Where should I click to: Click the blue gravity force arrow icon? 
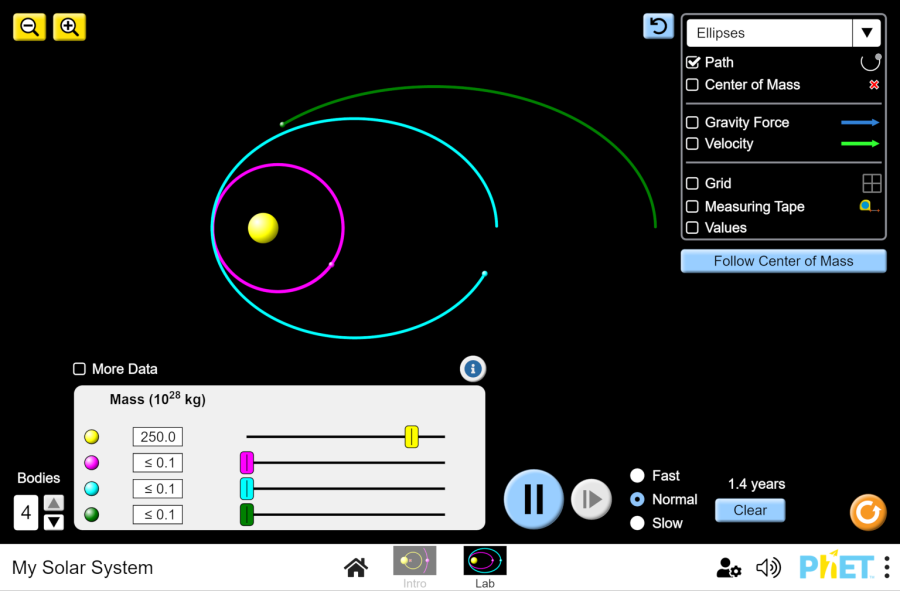click(860, 122)
